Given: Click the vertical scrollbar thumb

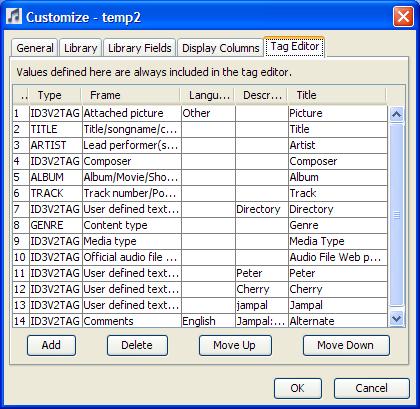Looking at the screenshot, I should coord(396,215).
